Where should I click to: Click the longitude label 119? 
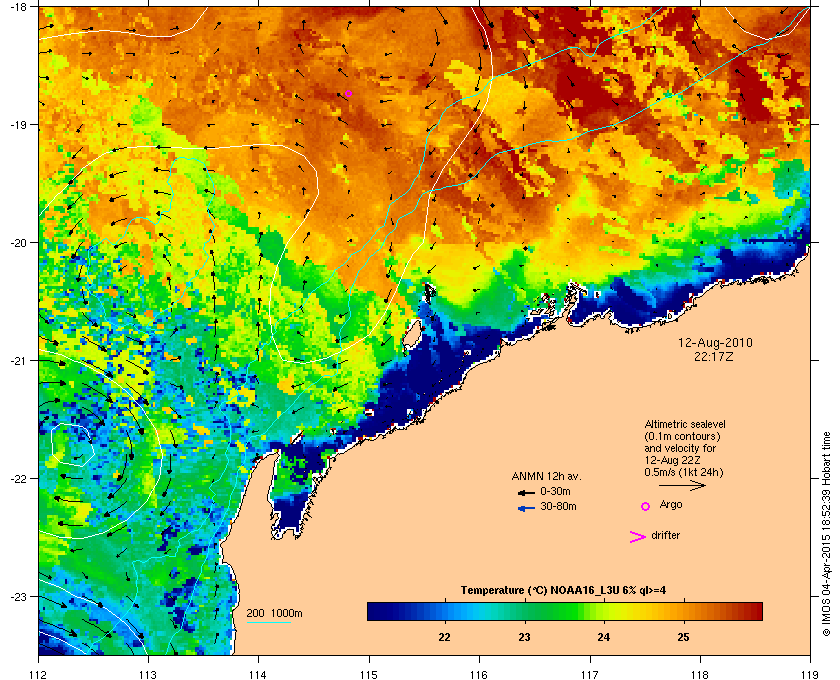[x=810, y=675]
